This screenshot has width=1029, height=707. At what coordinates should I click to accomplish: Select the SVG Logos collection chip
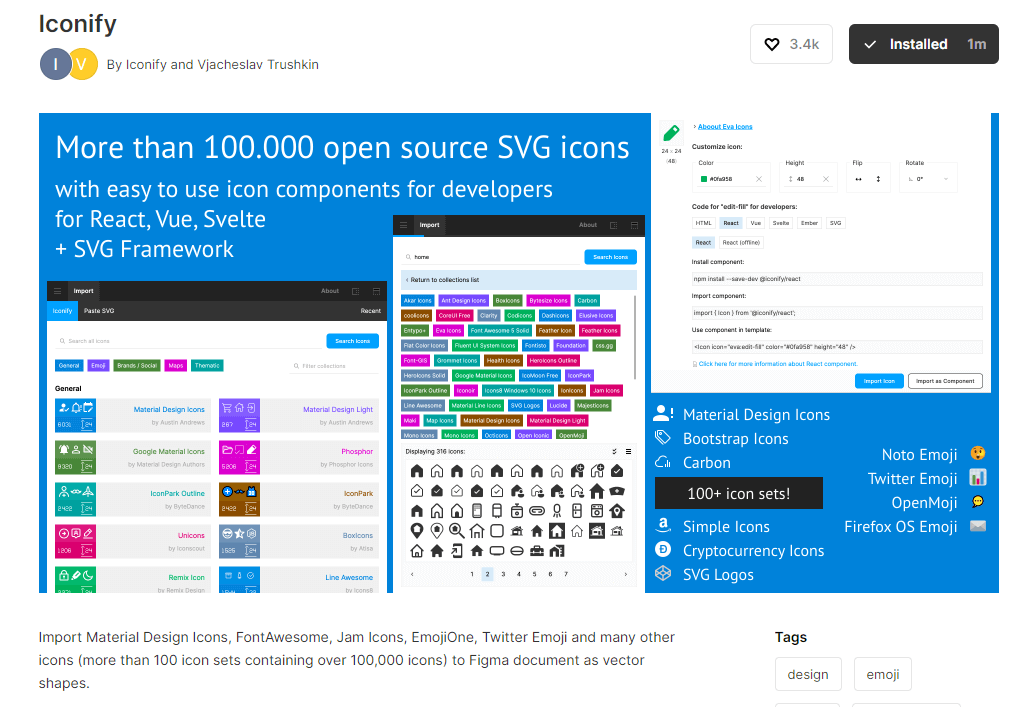coord(526,406)
